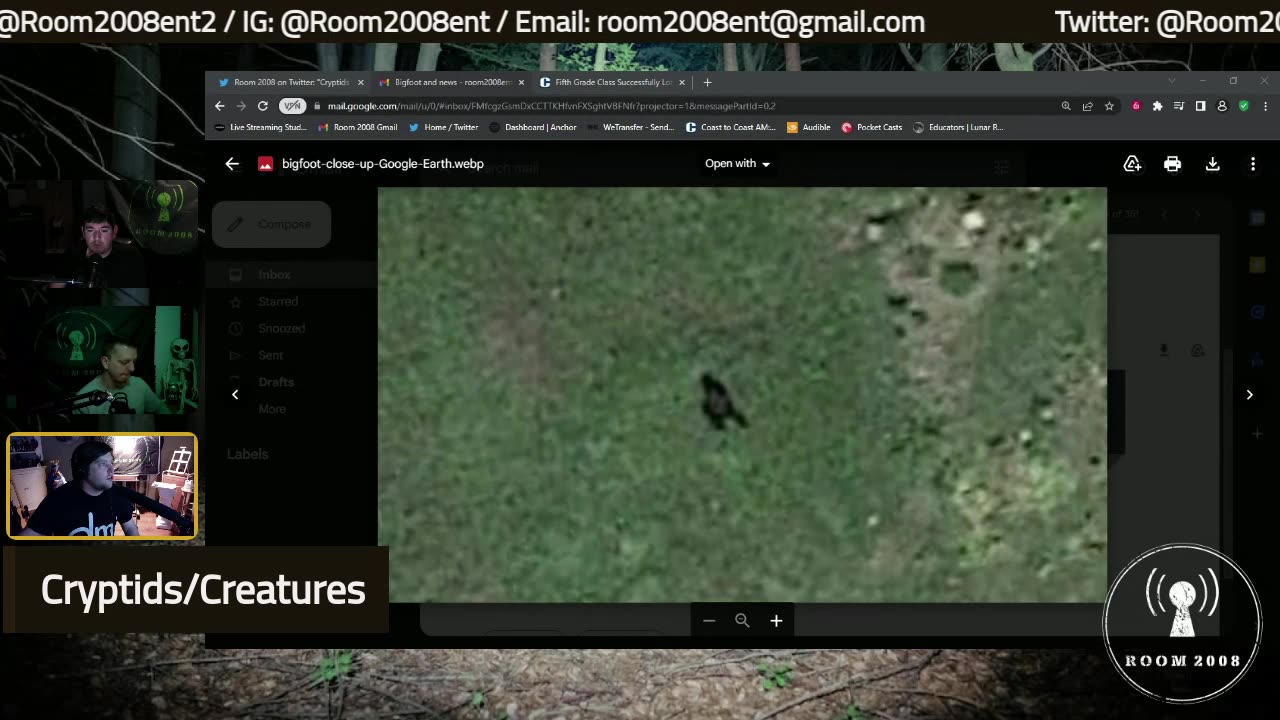
Task: Zoom out of the image
Action: point(709,621)
